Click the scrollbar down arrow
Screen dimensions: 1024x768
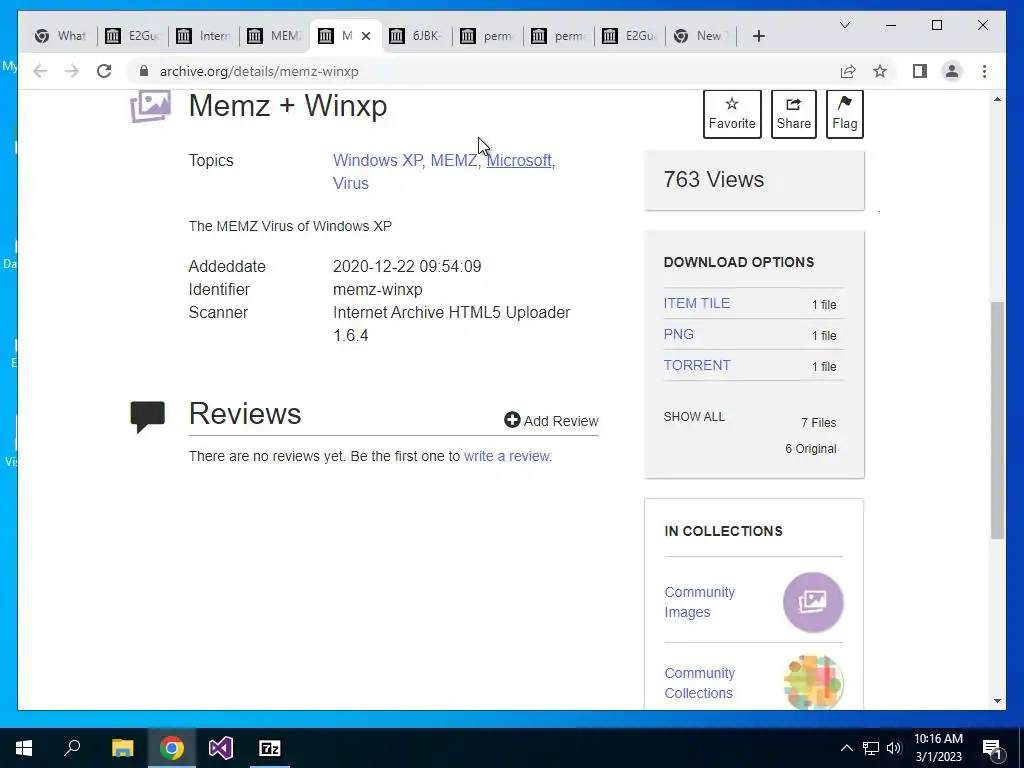coord(997,701)
